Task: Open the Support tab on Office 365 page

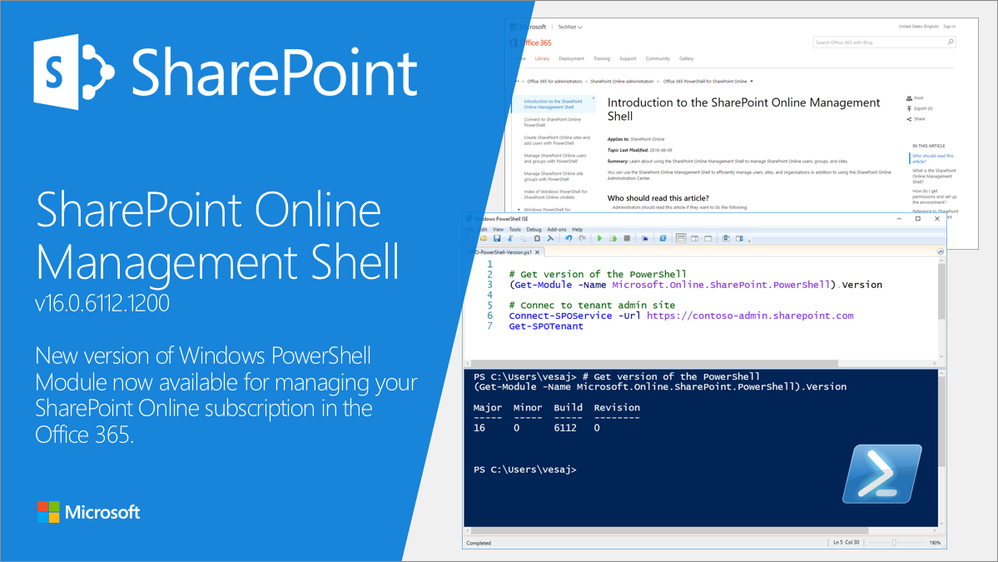Action: point(628,59)
